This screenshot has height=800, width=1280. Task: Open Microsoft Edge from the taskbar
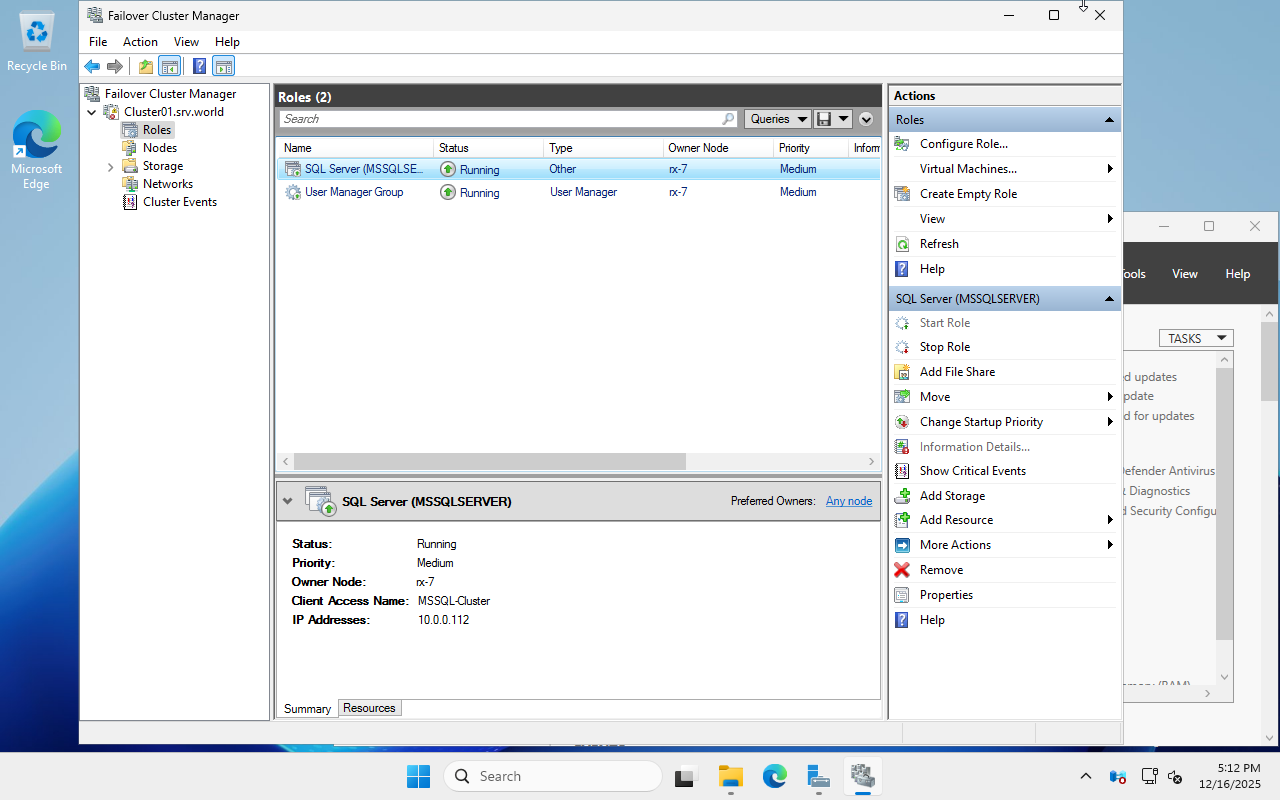[x=775, y=776]
